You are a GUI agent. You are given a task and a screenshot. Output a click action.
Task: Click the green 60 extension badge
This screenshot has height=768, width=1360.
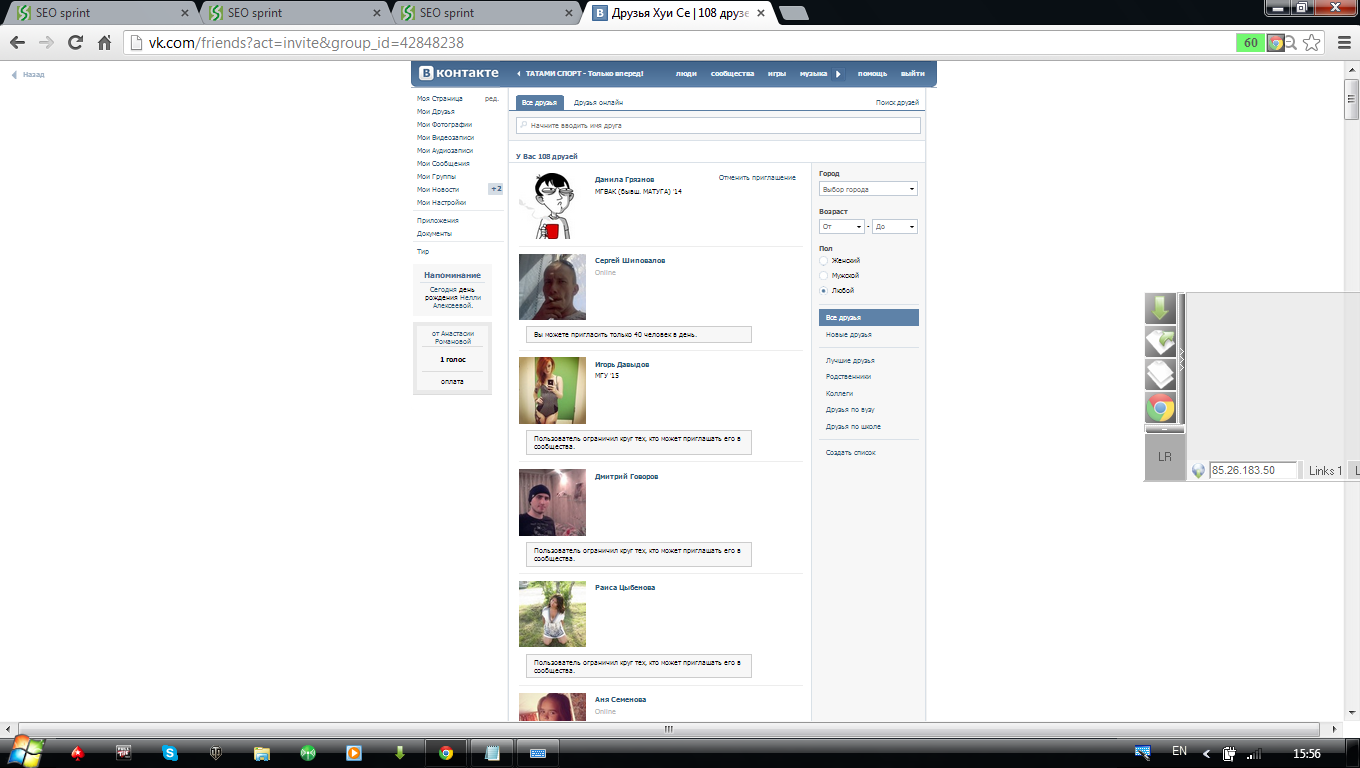click(1250, 43)
